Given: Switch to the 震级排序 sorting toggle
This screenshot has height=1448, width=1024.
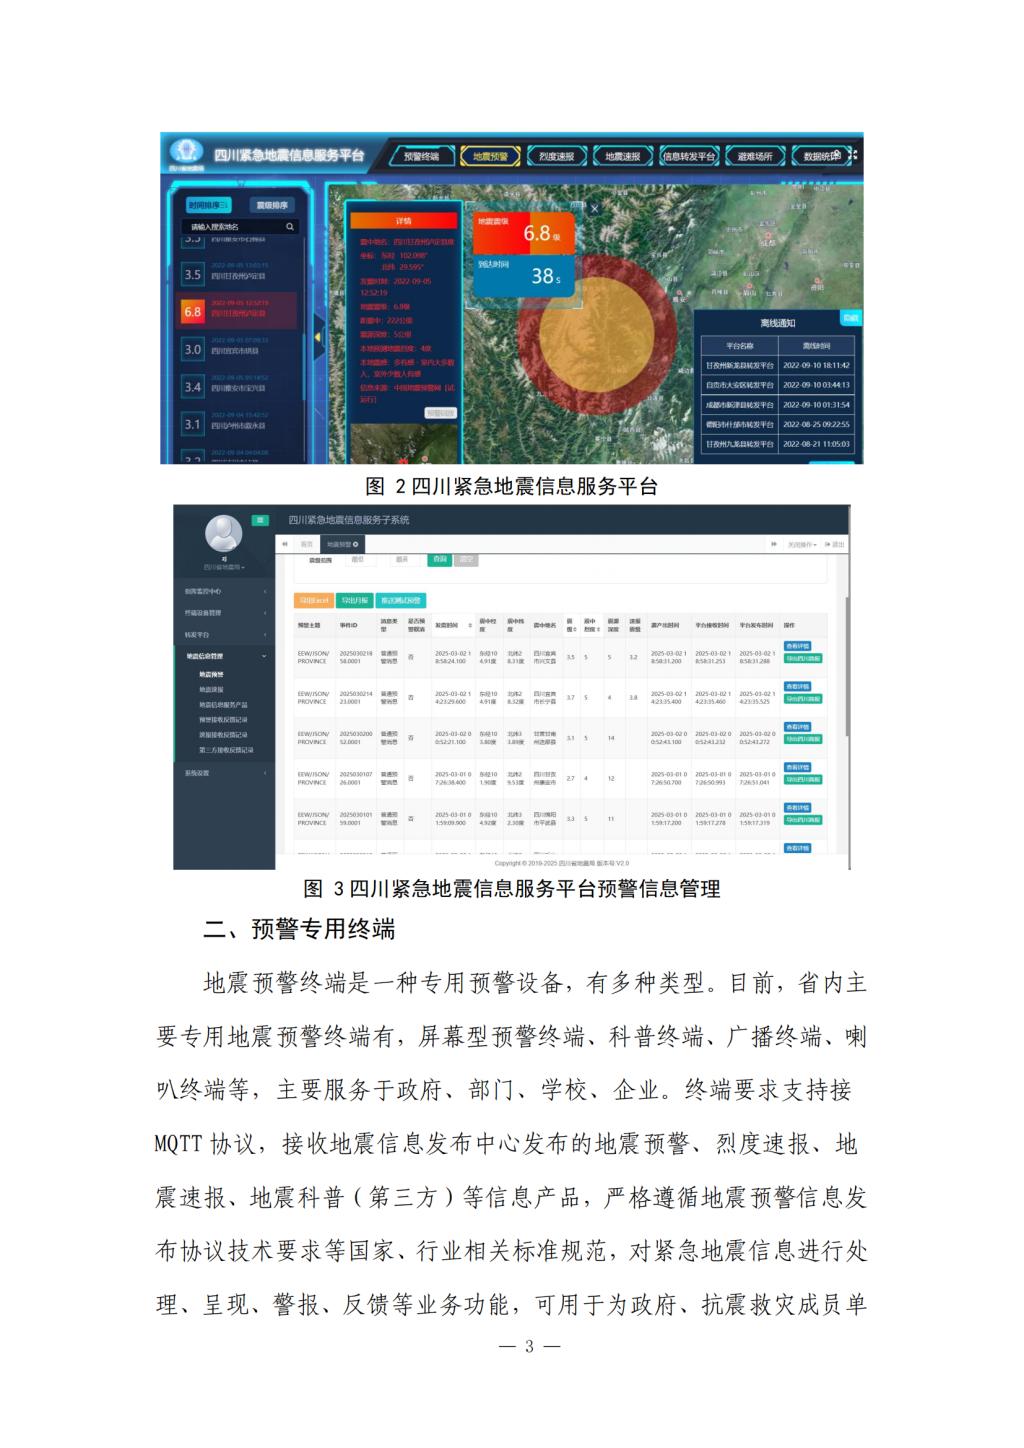Looking at the screenshot, I should tap(272, 205).
